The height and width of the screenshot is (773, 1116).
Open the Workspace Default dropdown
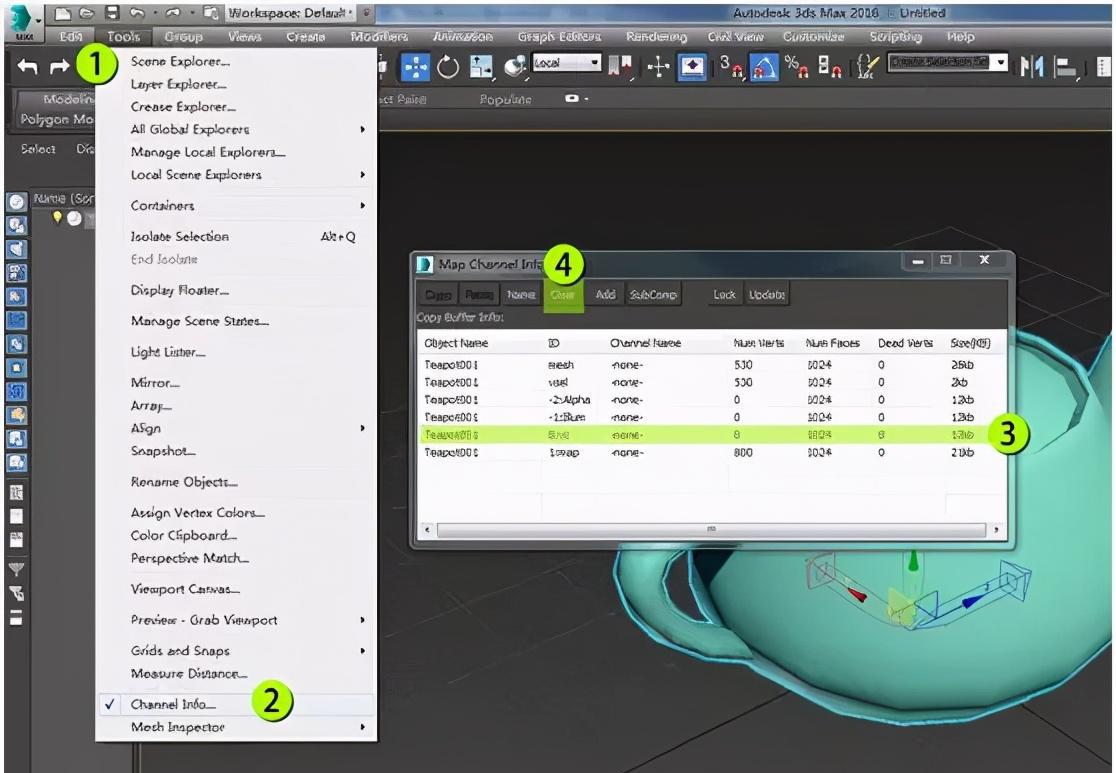coord(288,13)
